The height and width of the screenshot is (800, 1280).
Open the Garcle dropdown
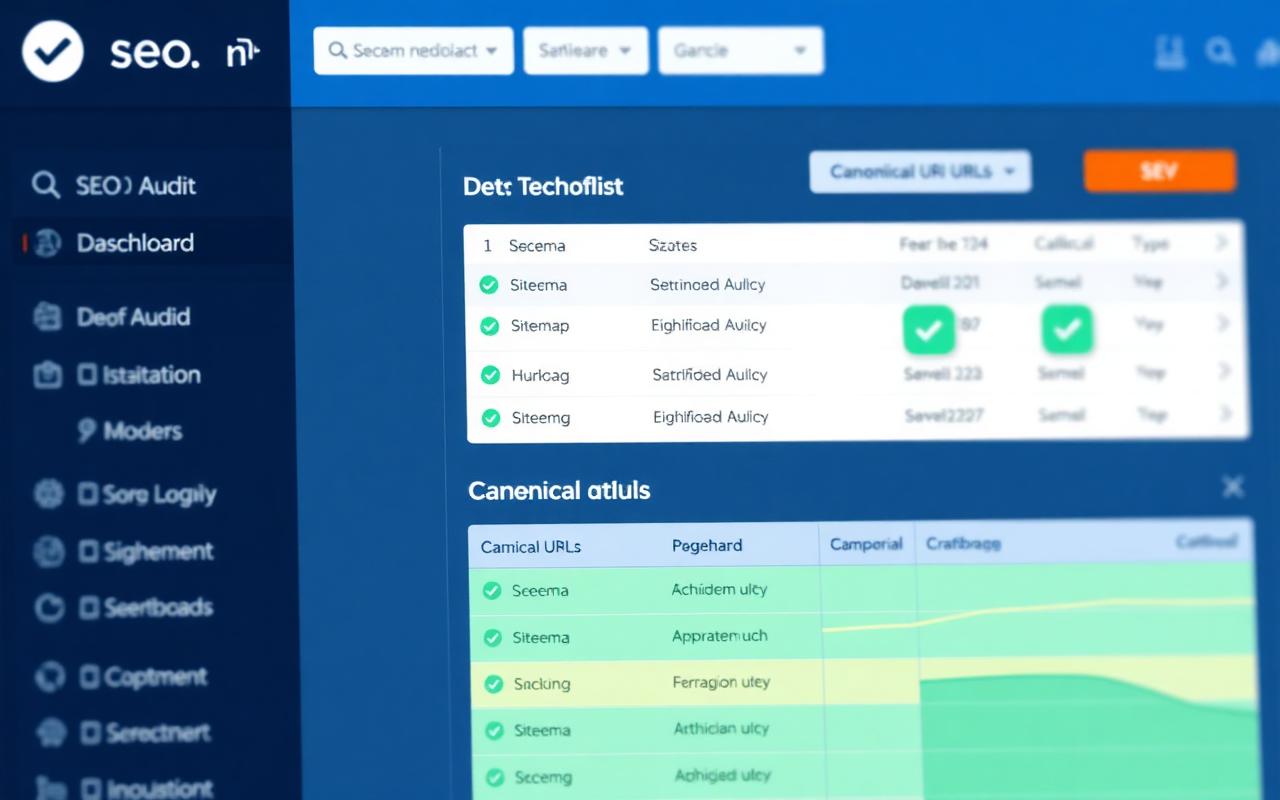click(741, 51)
